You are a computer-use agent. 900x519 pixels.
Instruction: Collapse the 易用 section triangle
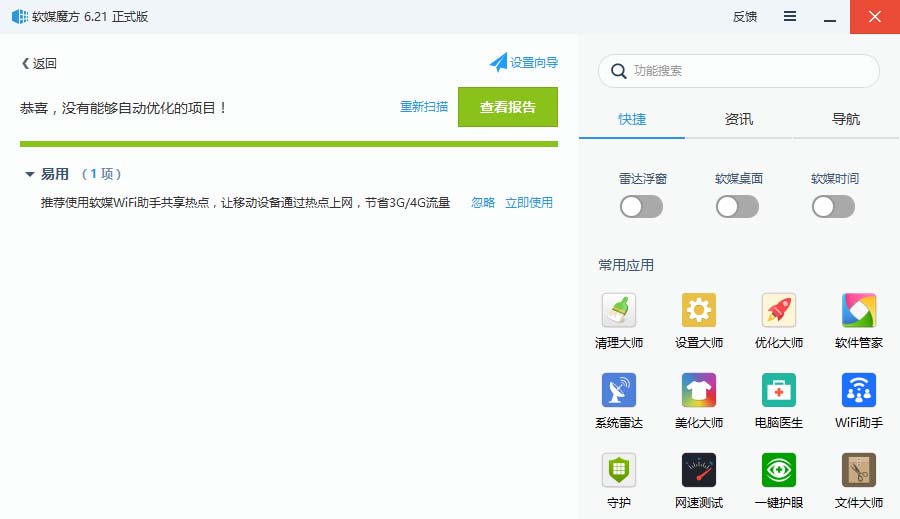click(30, 174)
